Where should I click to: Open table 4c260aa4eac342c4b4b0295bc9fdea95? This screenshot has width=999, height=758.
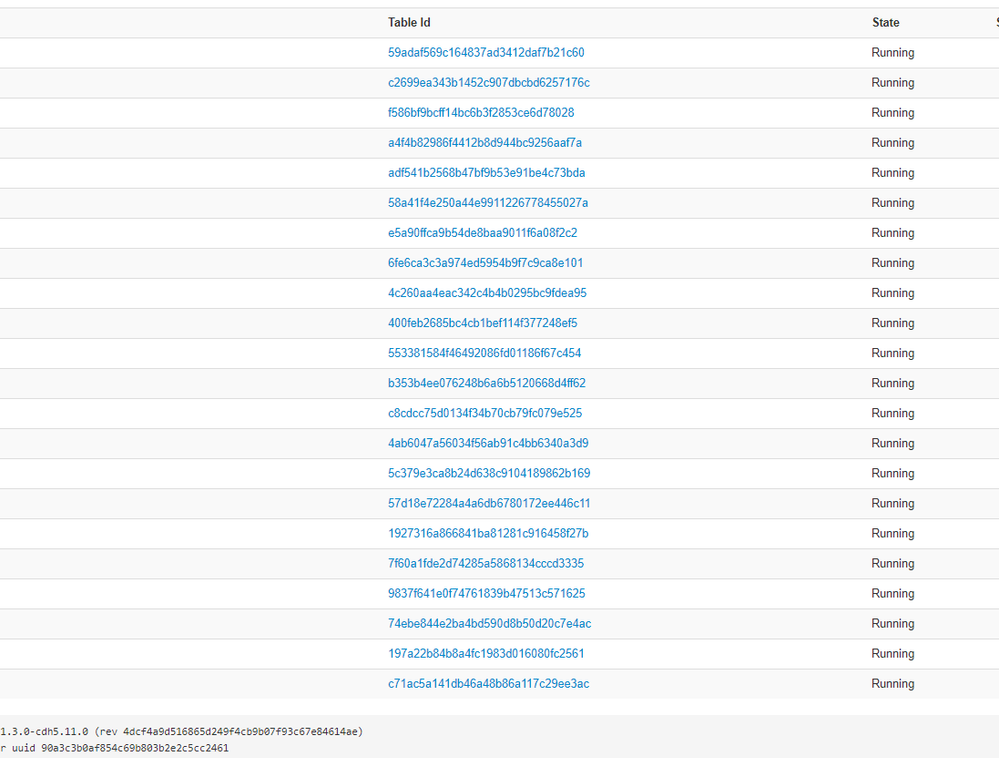tap(485, 292)
